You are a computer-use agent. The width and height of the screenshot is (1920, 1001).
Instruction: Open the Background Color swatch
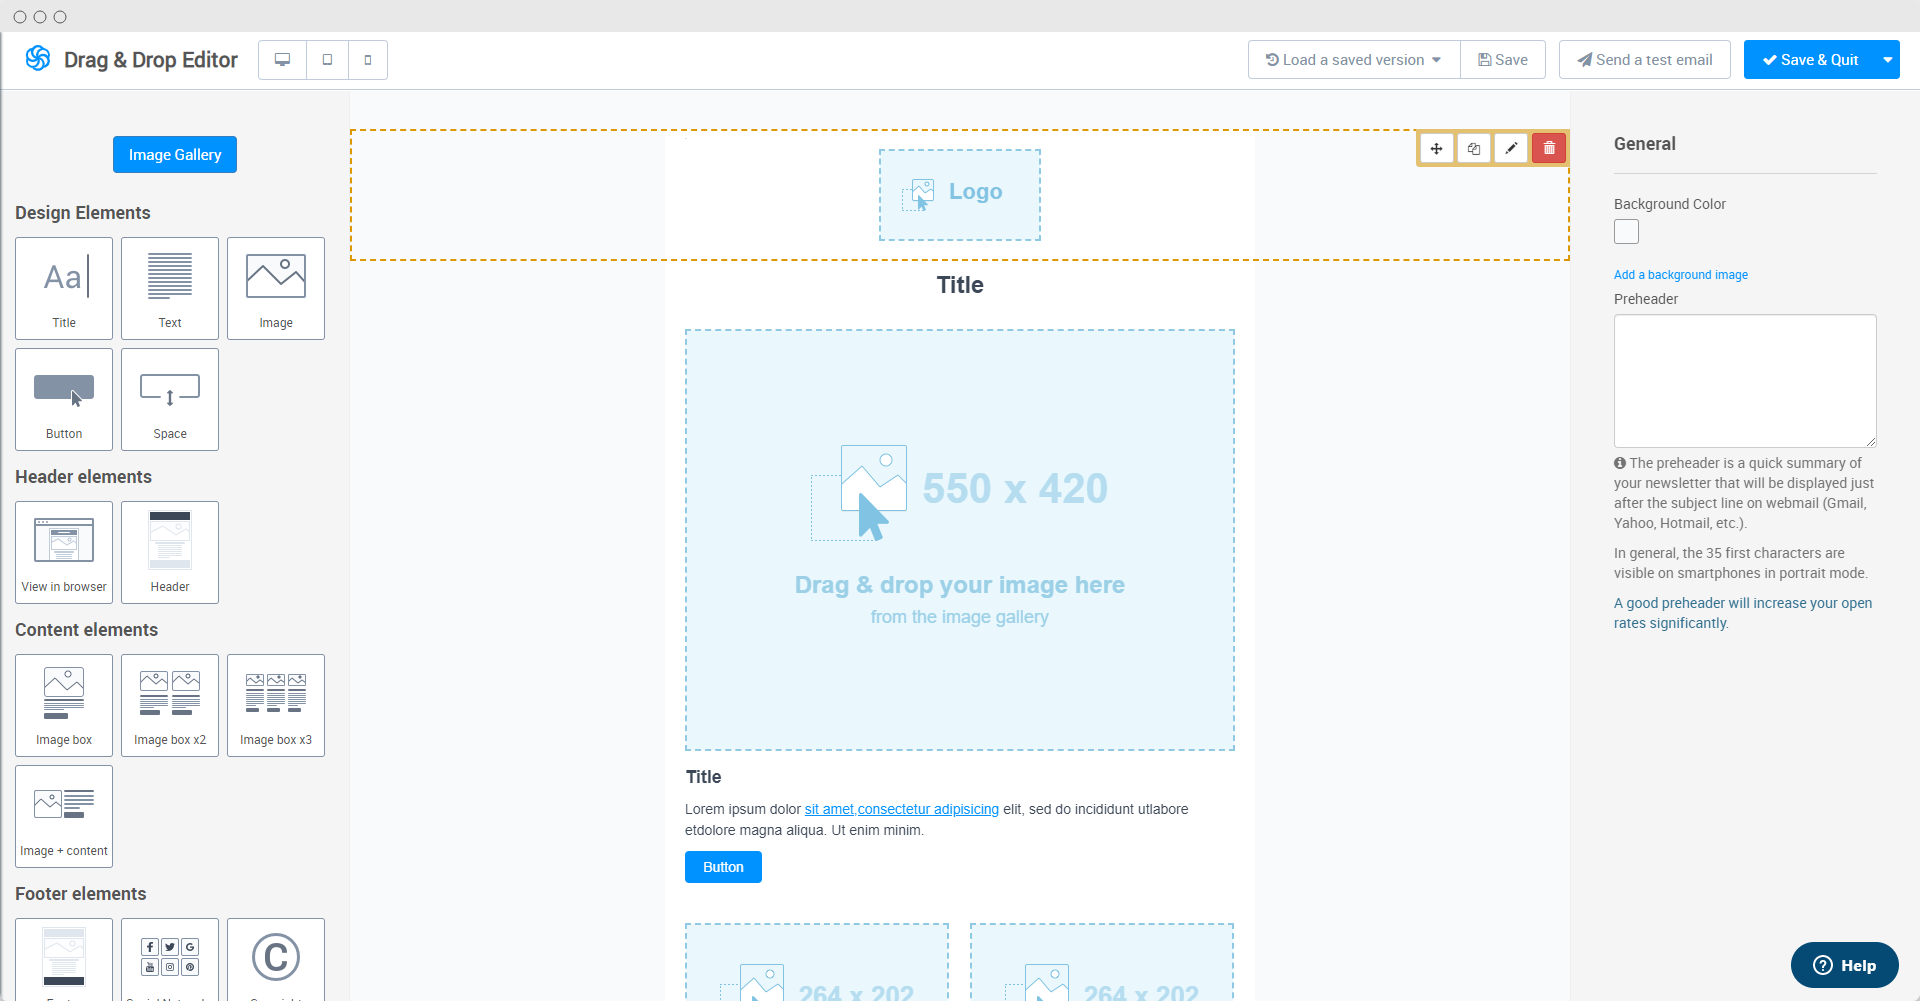[x=1627, y=232]
